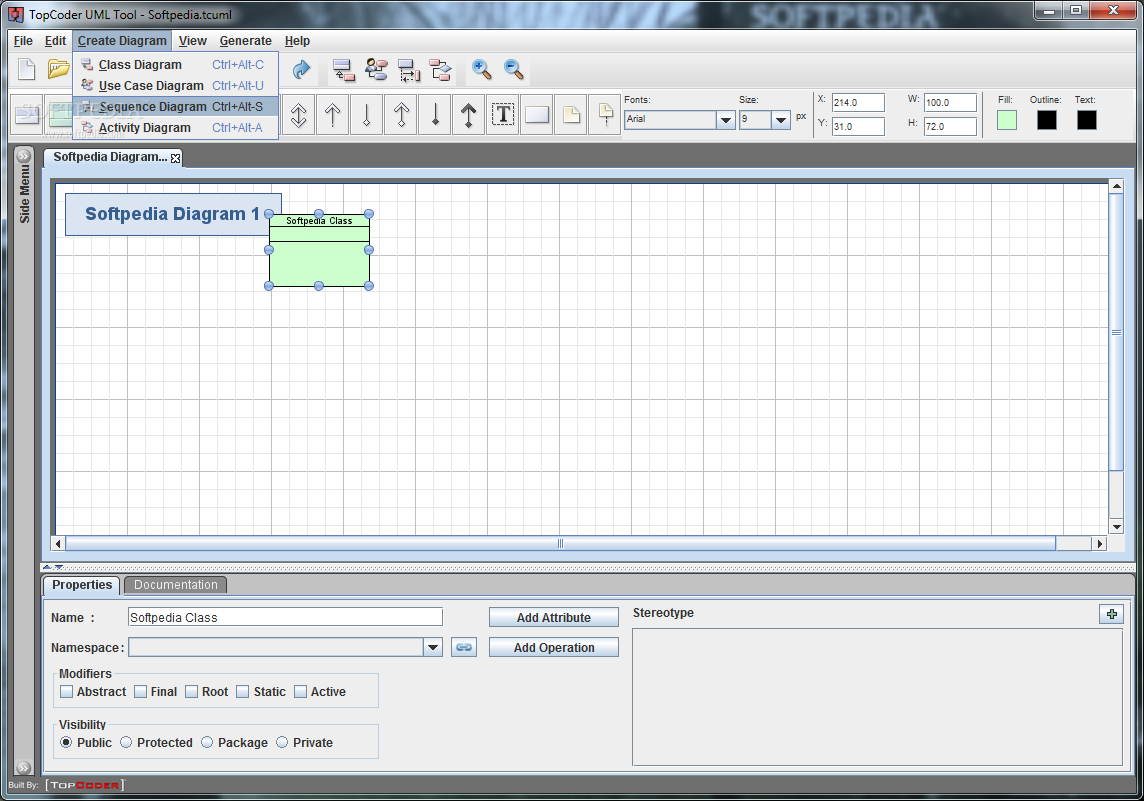
Task: Open the Text color swatch
Action: 1086,120
